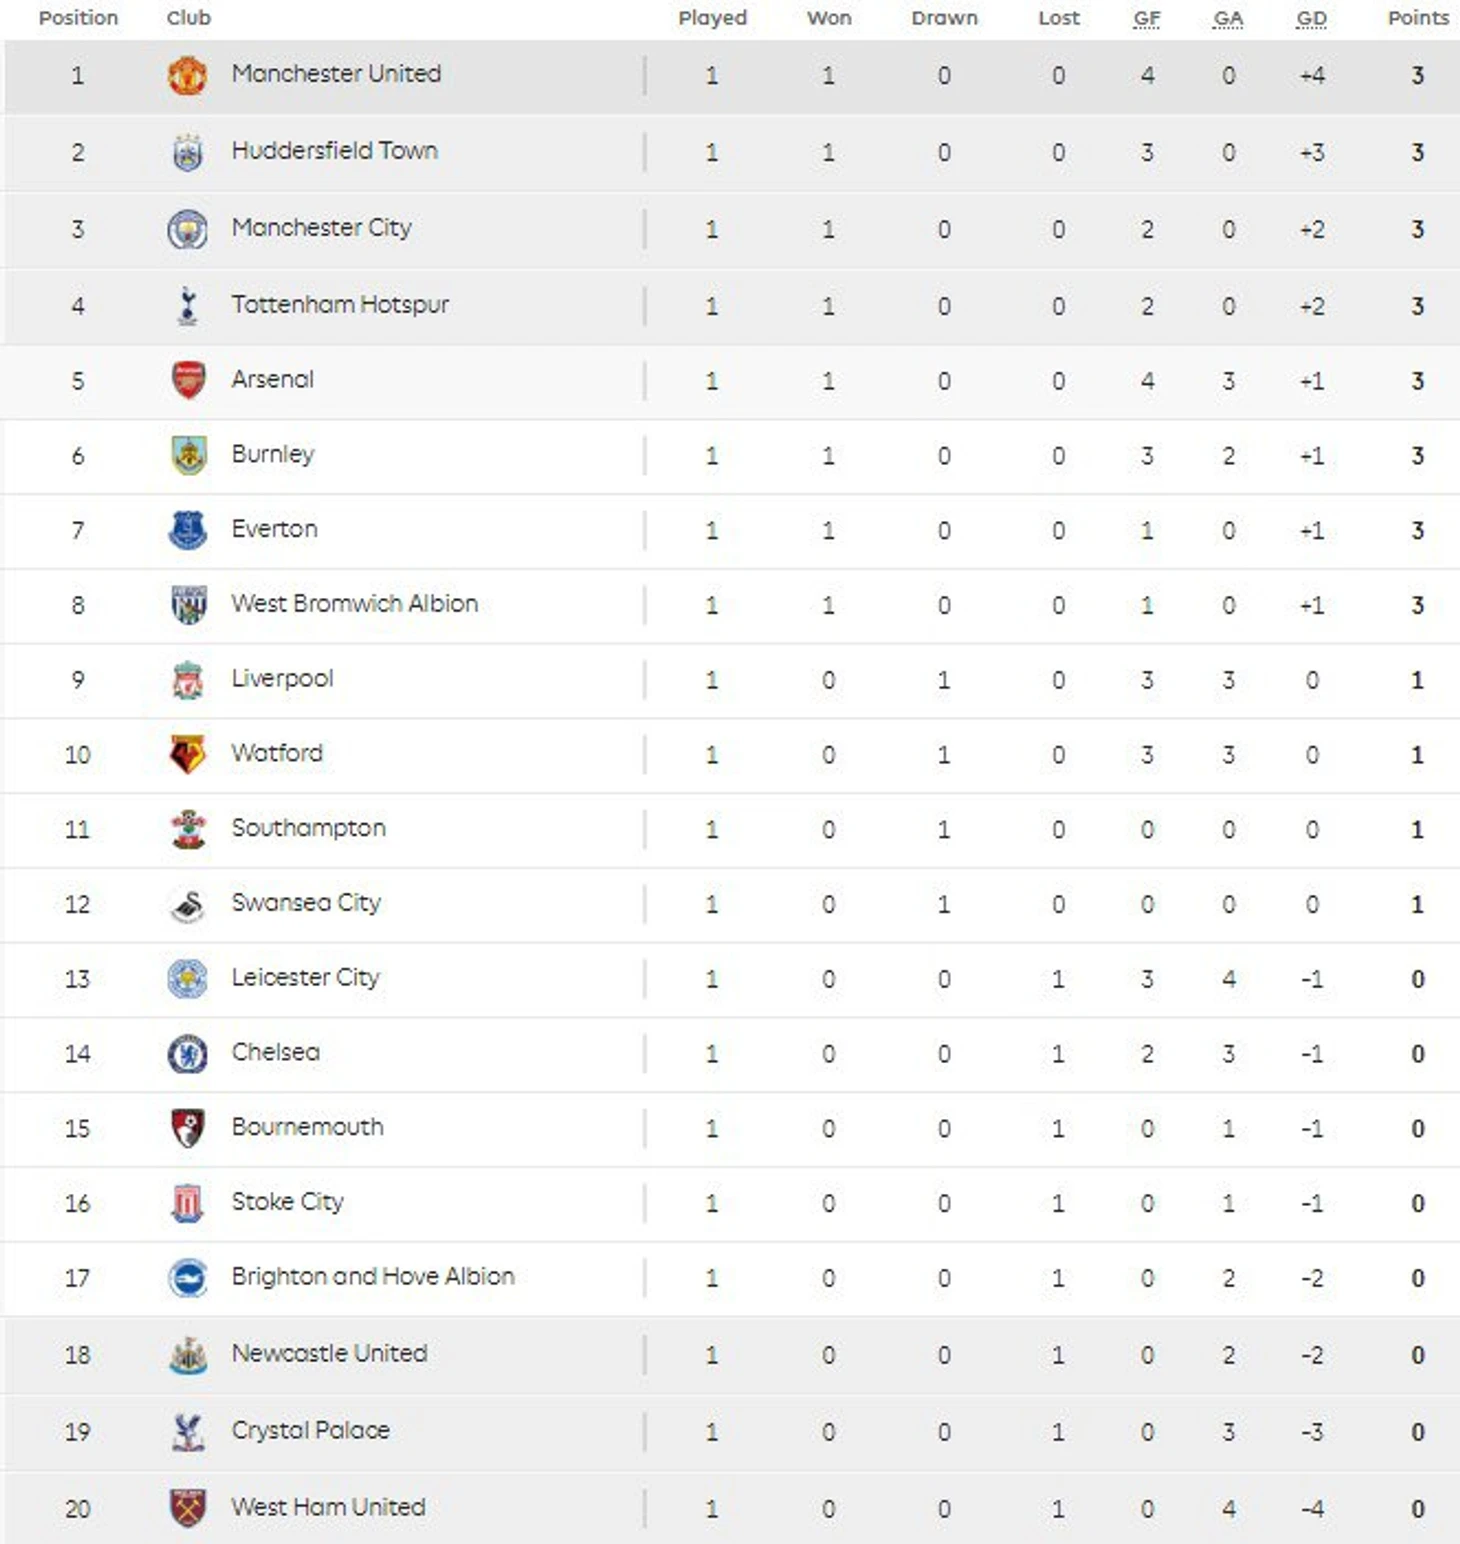Open the Everton club link
Viewport: 1460px width, 1544px height.
point(274,529)
